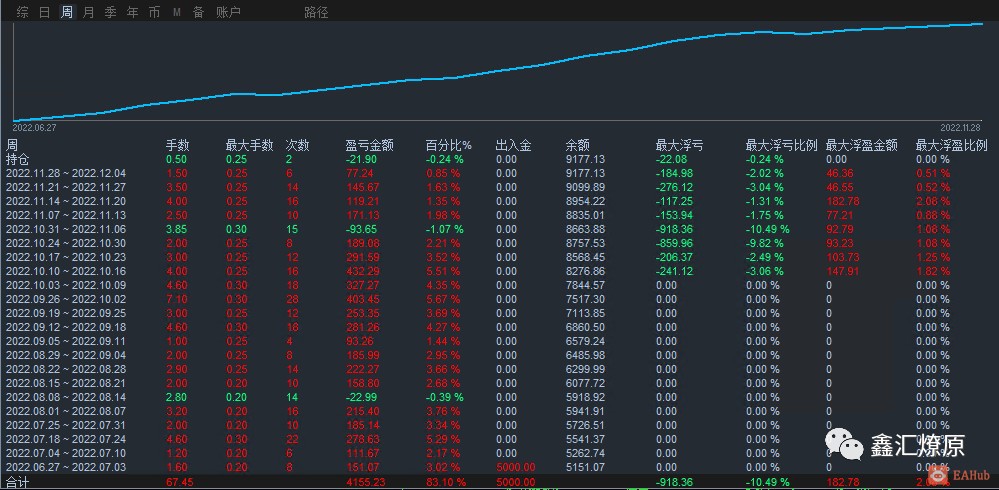Select week row 2022.09.26 ~ 2022.10.02
The width and height of the screenshot is (999, 490).
tap(66, 299)
